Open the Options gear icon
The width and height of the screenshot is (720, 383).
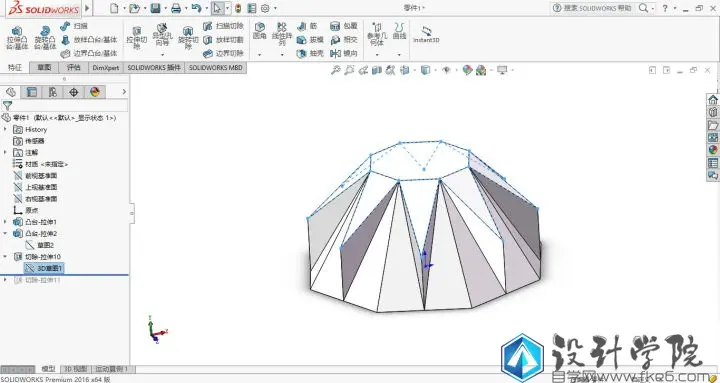(265, 8)
